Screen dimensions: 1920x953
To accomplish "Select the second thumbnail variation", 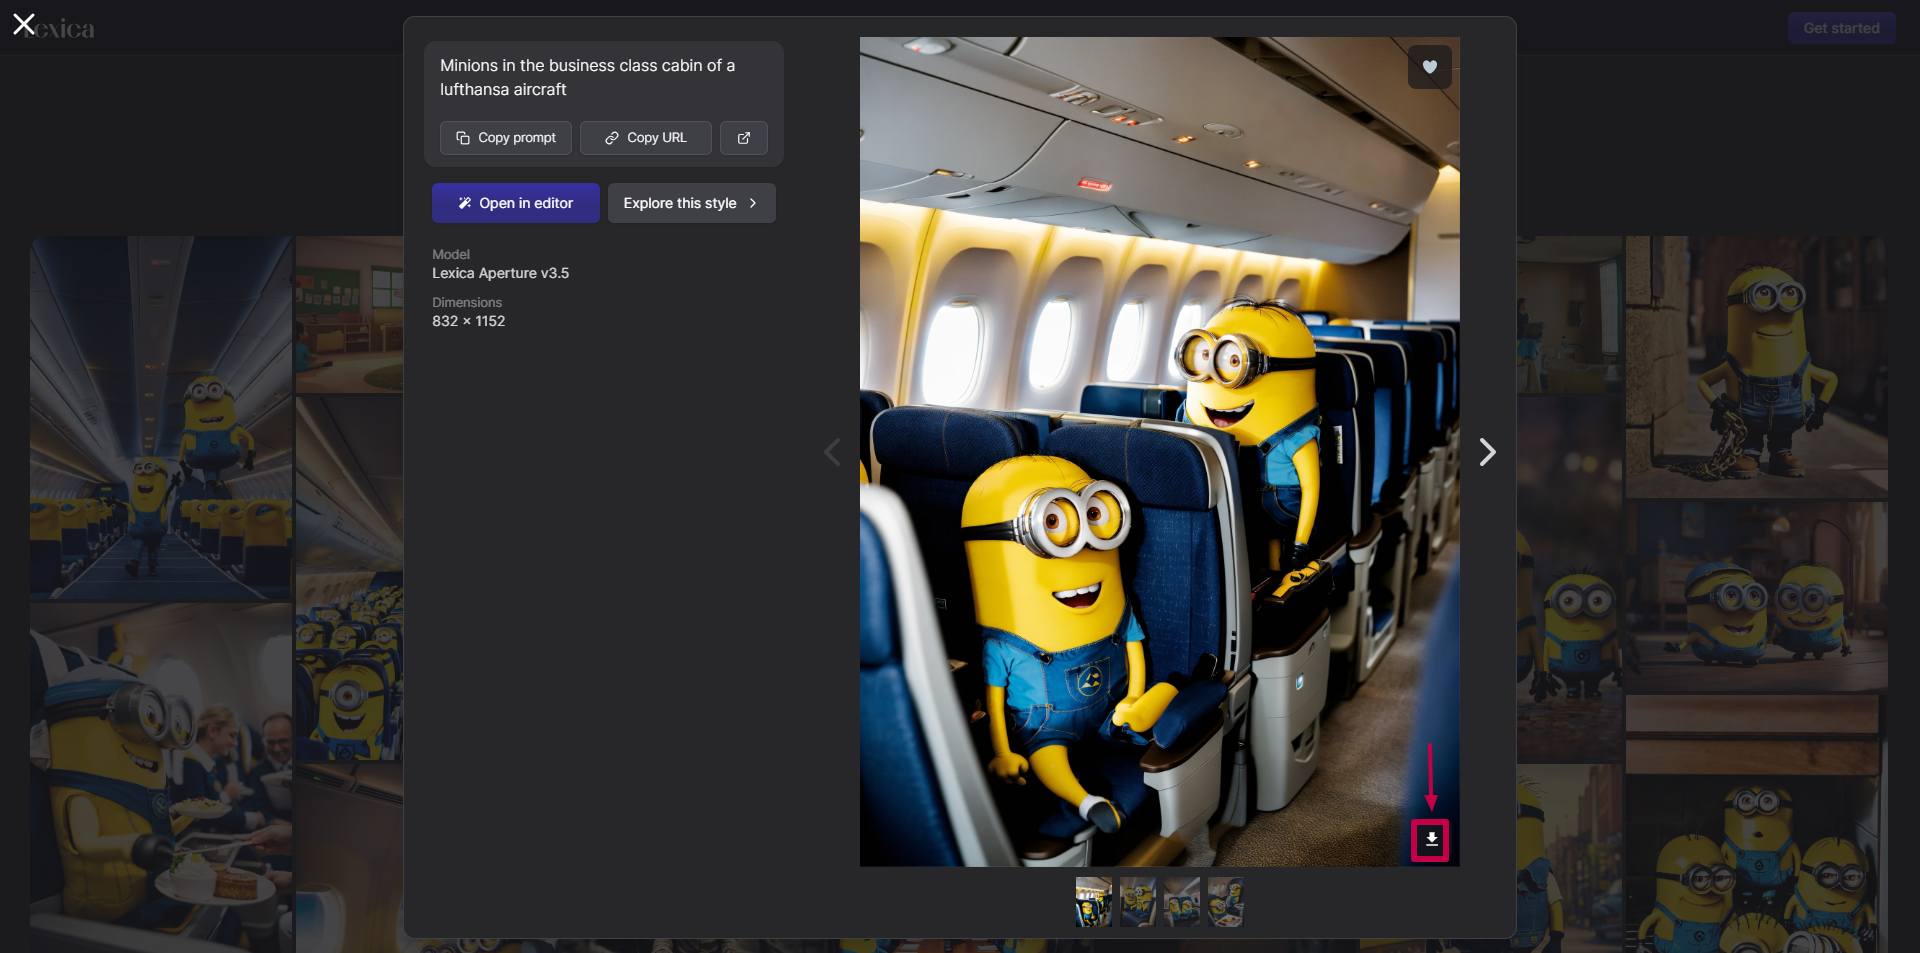I will 1137,902.
